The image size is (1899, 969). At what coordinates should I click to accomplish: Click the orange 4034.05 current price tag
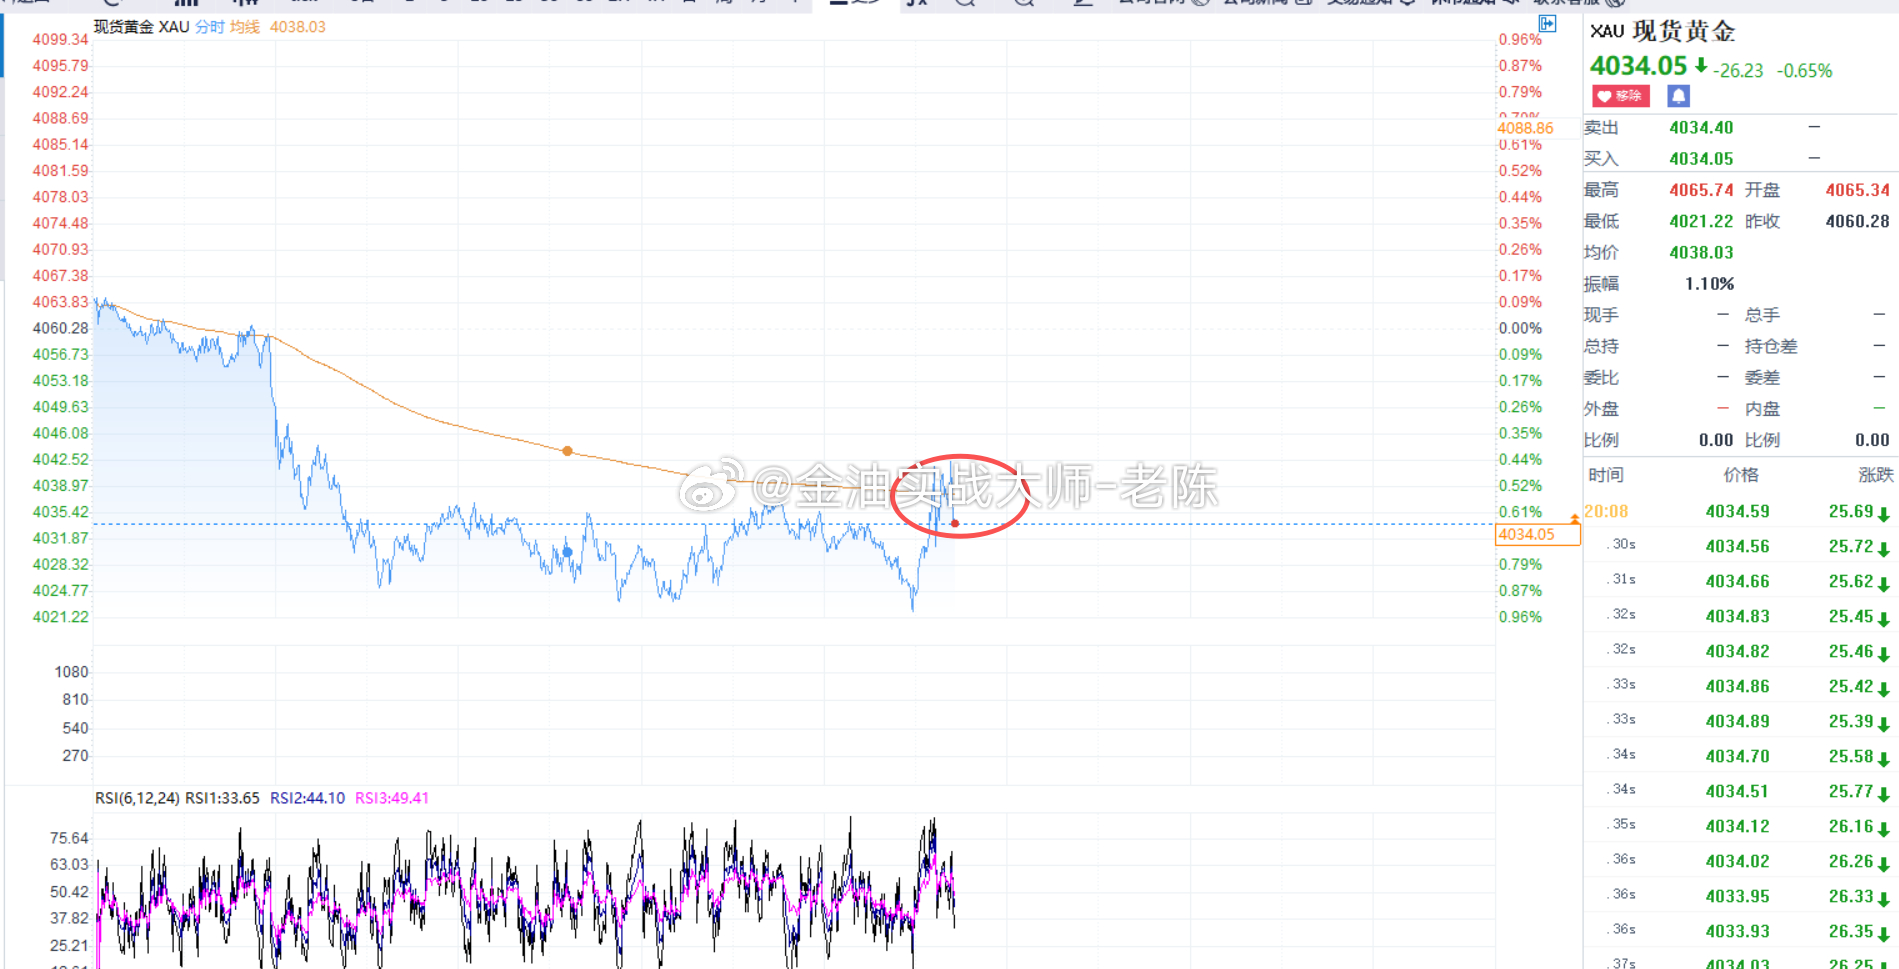[x=1537, y=534]
